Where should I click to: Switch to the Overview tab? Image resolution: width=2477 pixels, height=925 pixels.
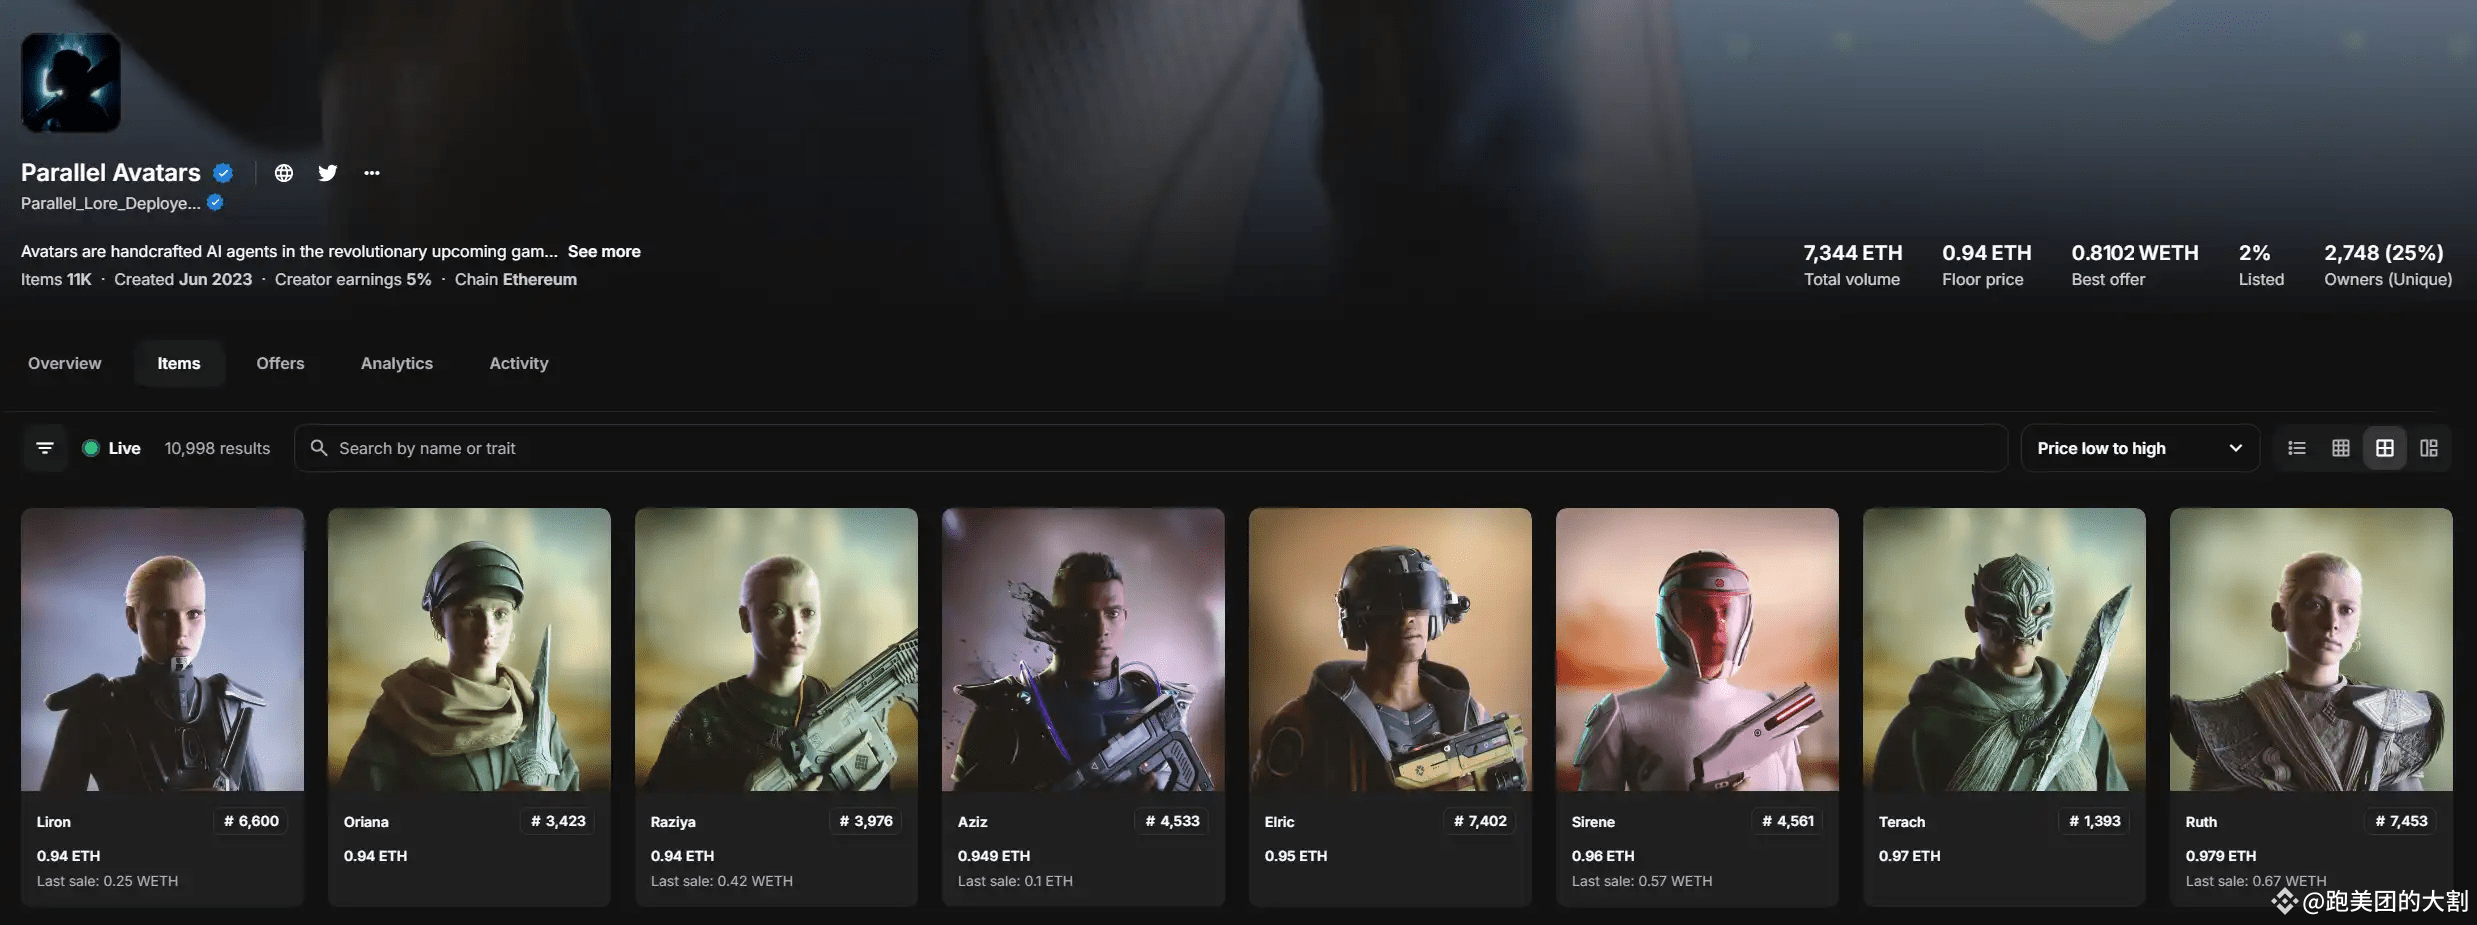pyautogui.click(x=65, y=363)
